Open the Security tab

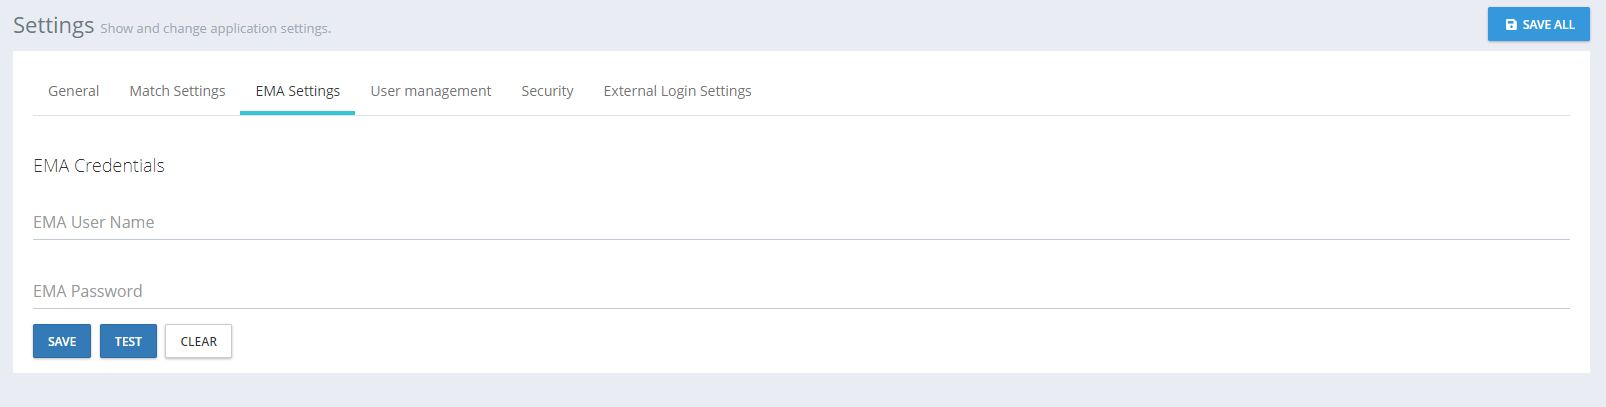[x=547, y=91]
